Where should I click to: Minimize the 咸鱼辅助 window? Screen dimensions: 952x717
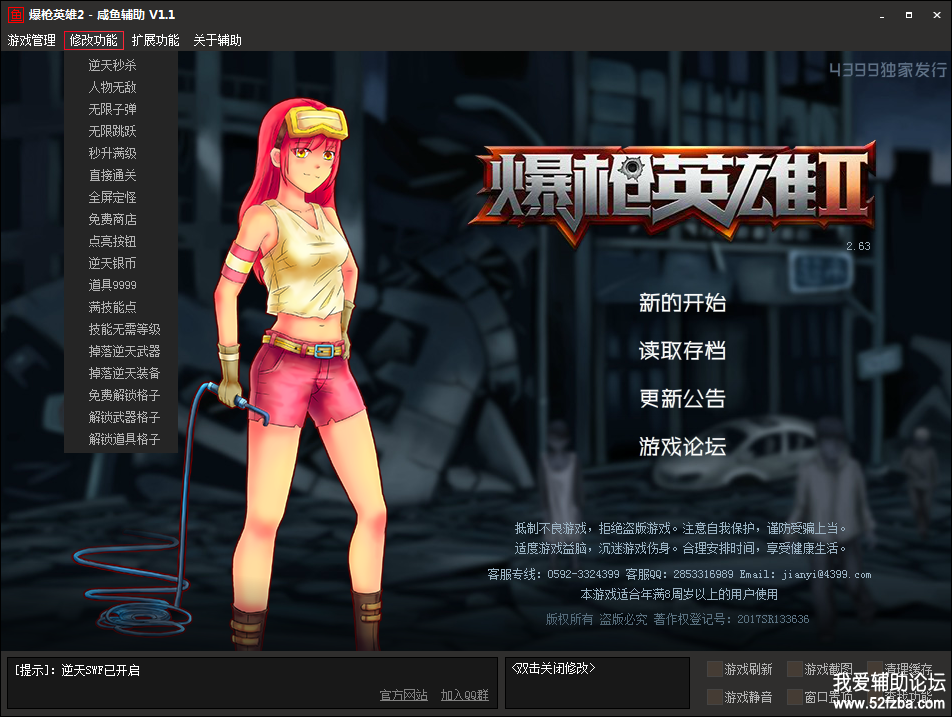tap(882, 15)
